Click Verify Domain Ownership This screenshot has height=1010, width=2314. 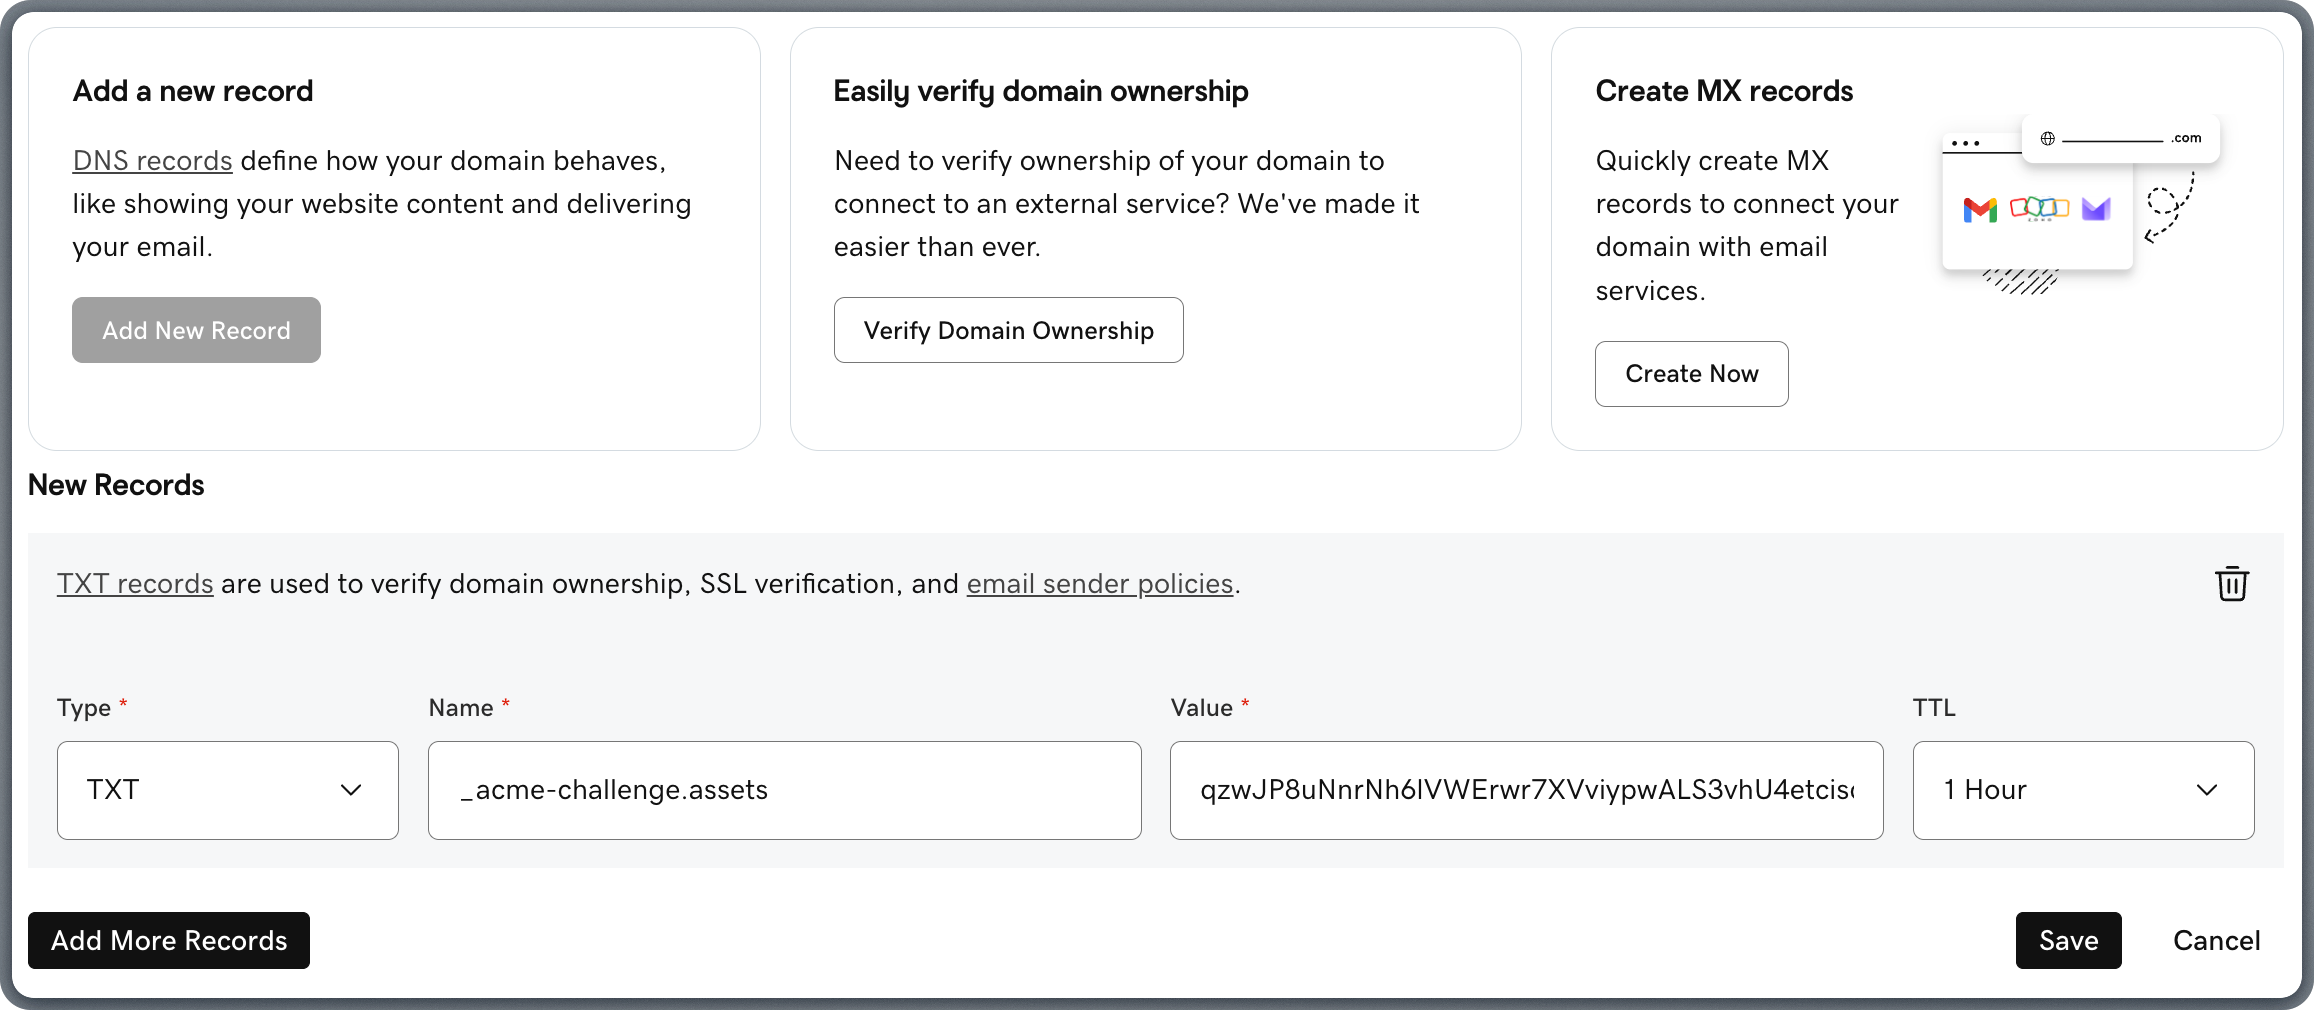(1008, 330)
